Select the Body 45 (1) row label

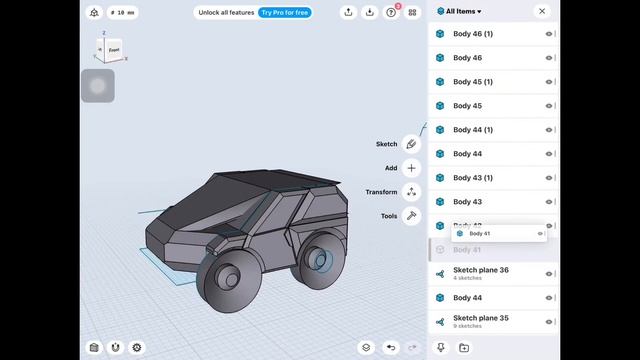pos(473,82)
